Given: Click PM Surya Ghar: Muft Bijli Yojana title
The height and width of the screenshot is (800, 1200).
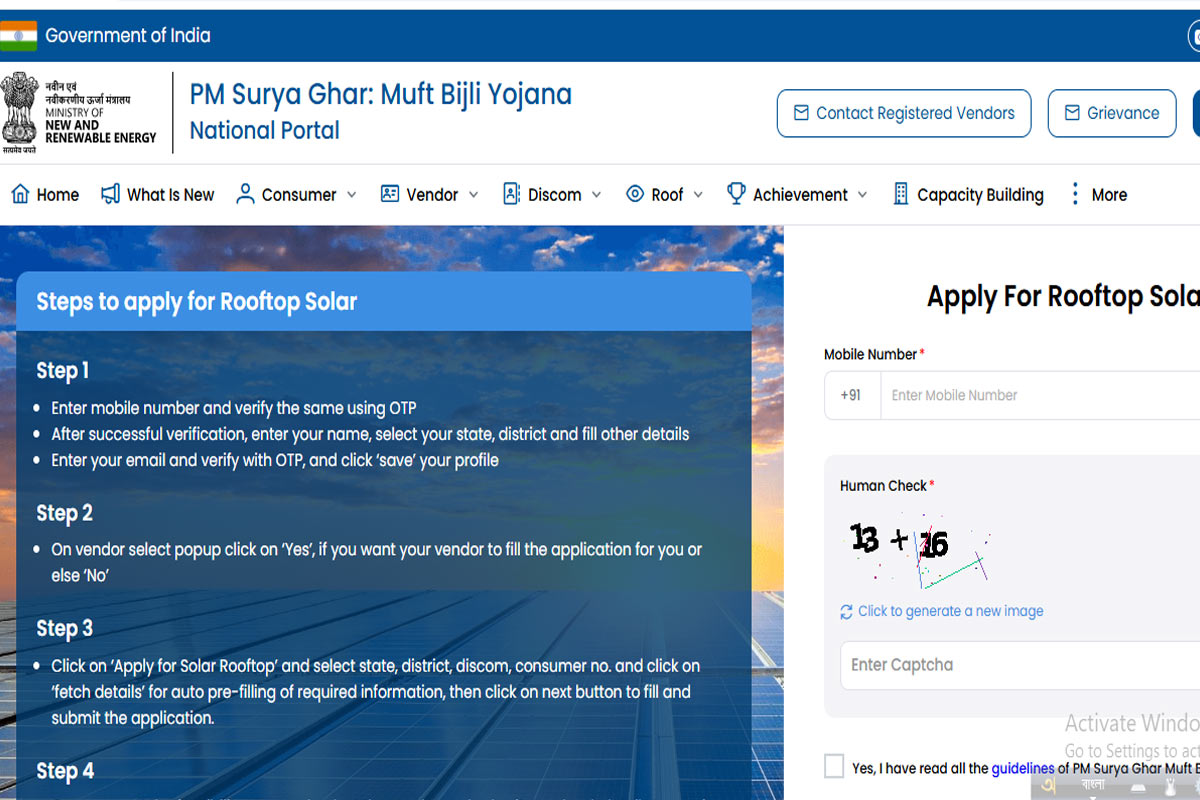Looking at the screenshot, I should (x=381, y=94).
